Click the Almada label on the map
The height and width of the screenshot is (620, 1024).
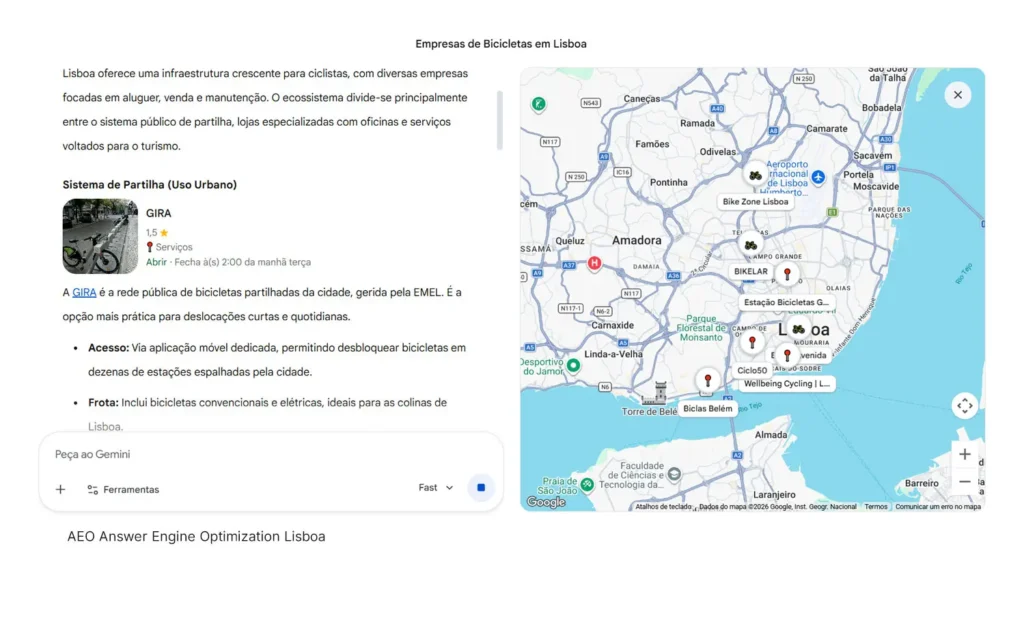tap(771, 435)
